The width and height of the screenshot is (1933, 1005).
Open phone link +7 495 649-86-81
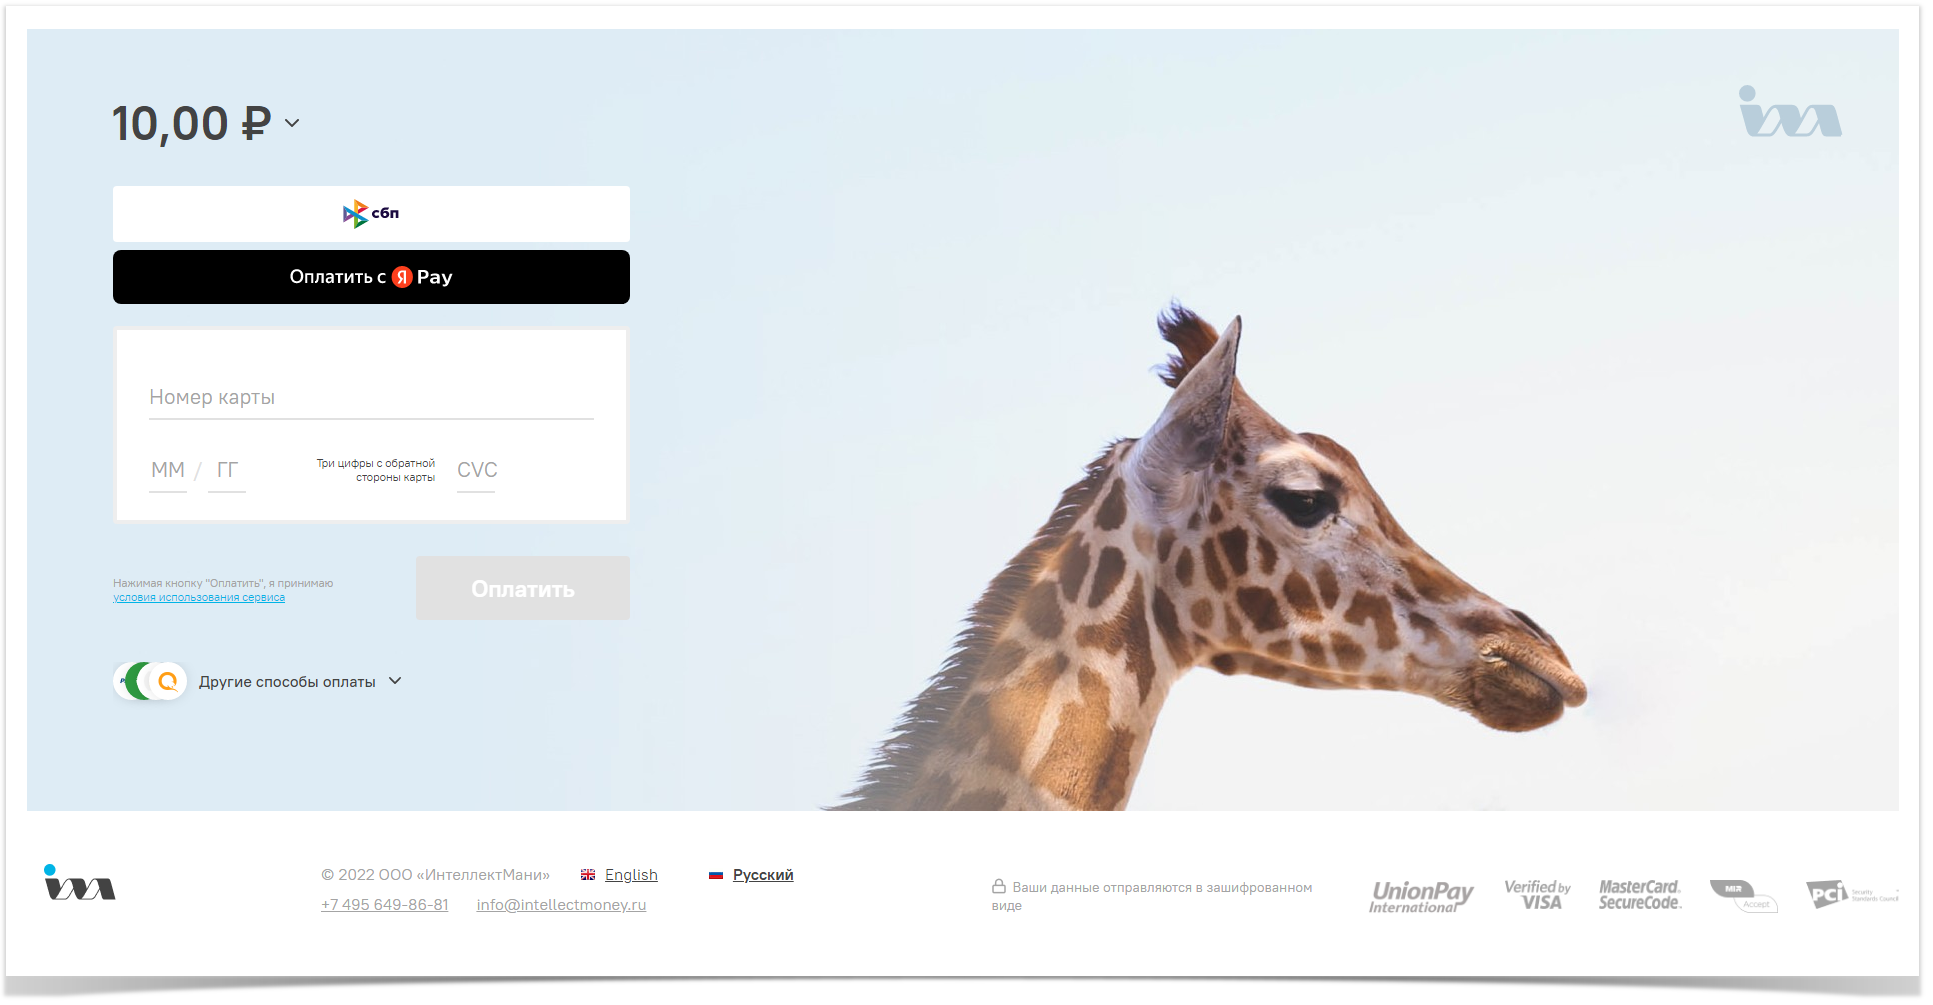385,905
